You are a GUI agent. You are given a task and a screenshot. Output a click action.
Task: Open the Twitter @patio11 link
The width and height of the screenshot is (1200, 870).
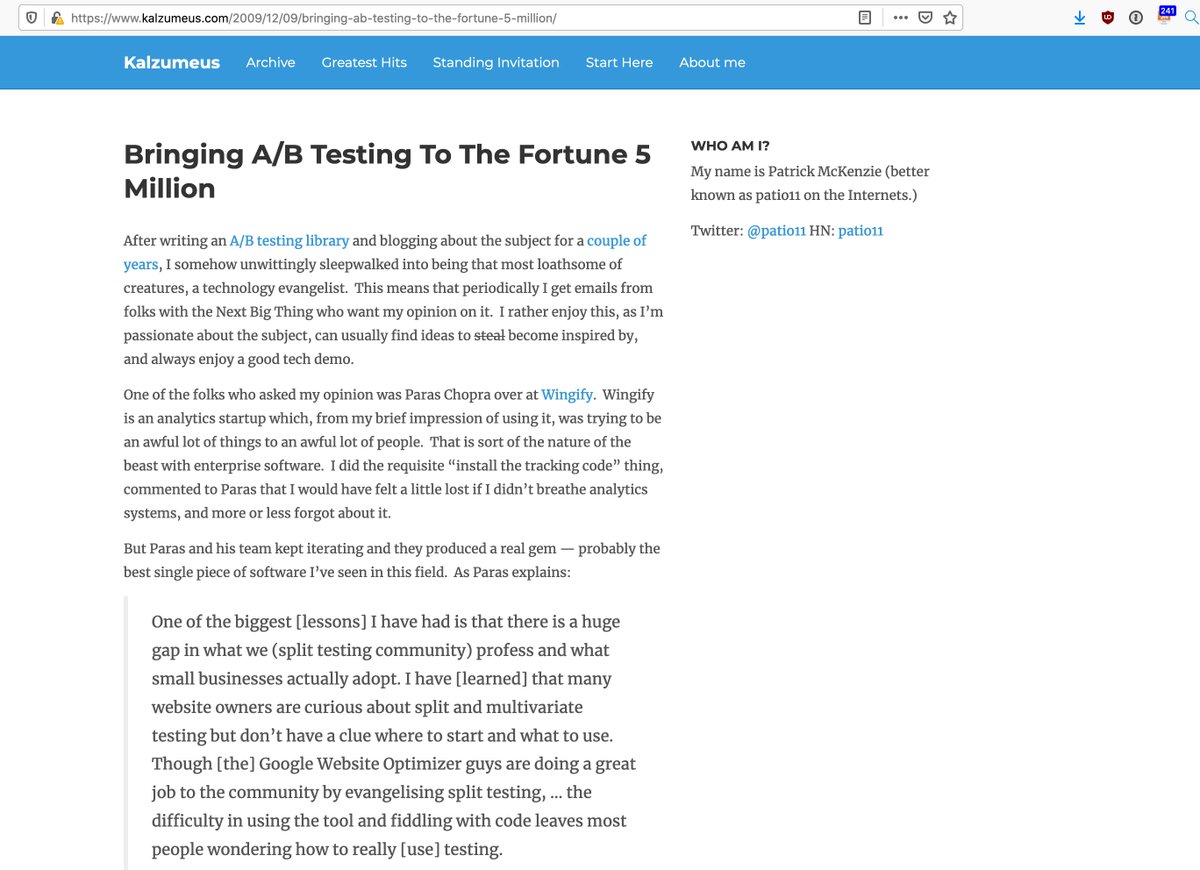click(776, 231)
